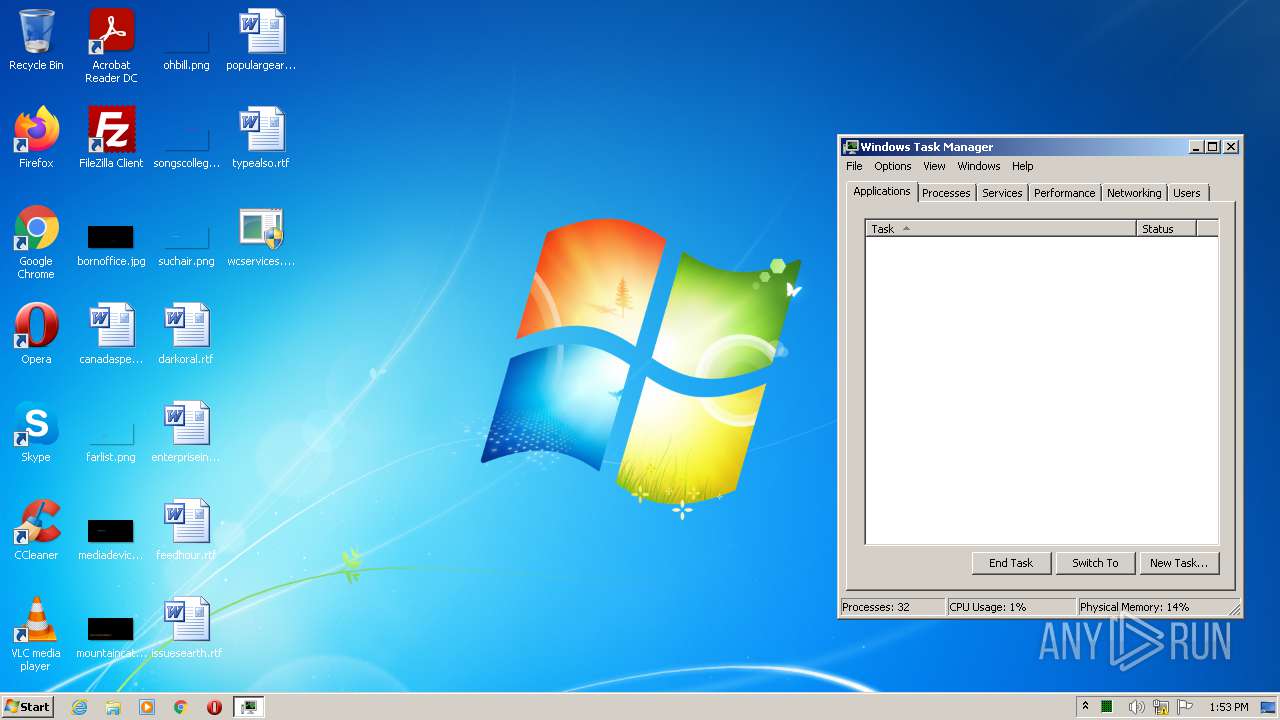Image resolution: width=1280 pixels, height=720 pixels.
Task: Open VLC media player shortcut
Action: [36, 634]
